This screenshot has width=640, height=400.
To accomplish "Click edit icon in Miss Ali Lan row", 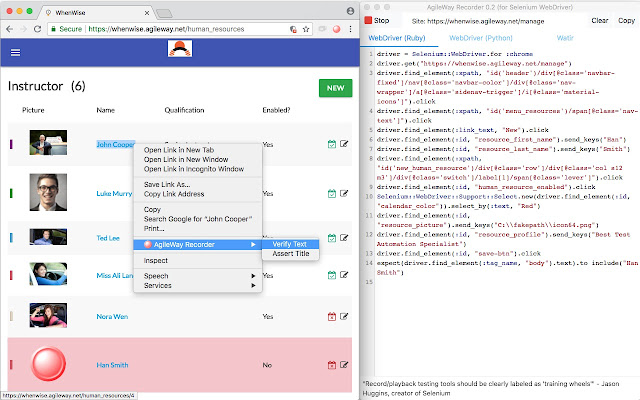I will (x=344, y=275).
